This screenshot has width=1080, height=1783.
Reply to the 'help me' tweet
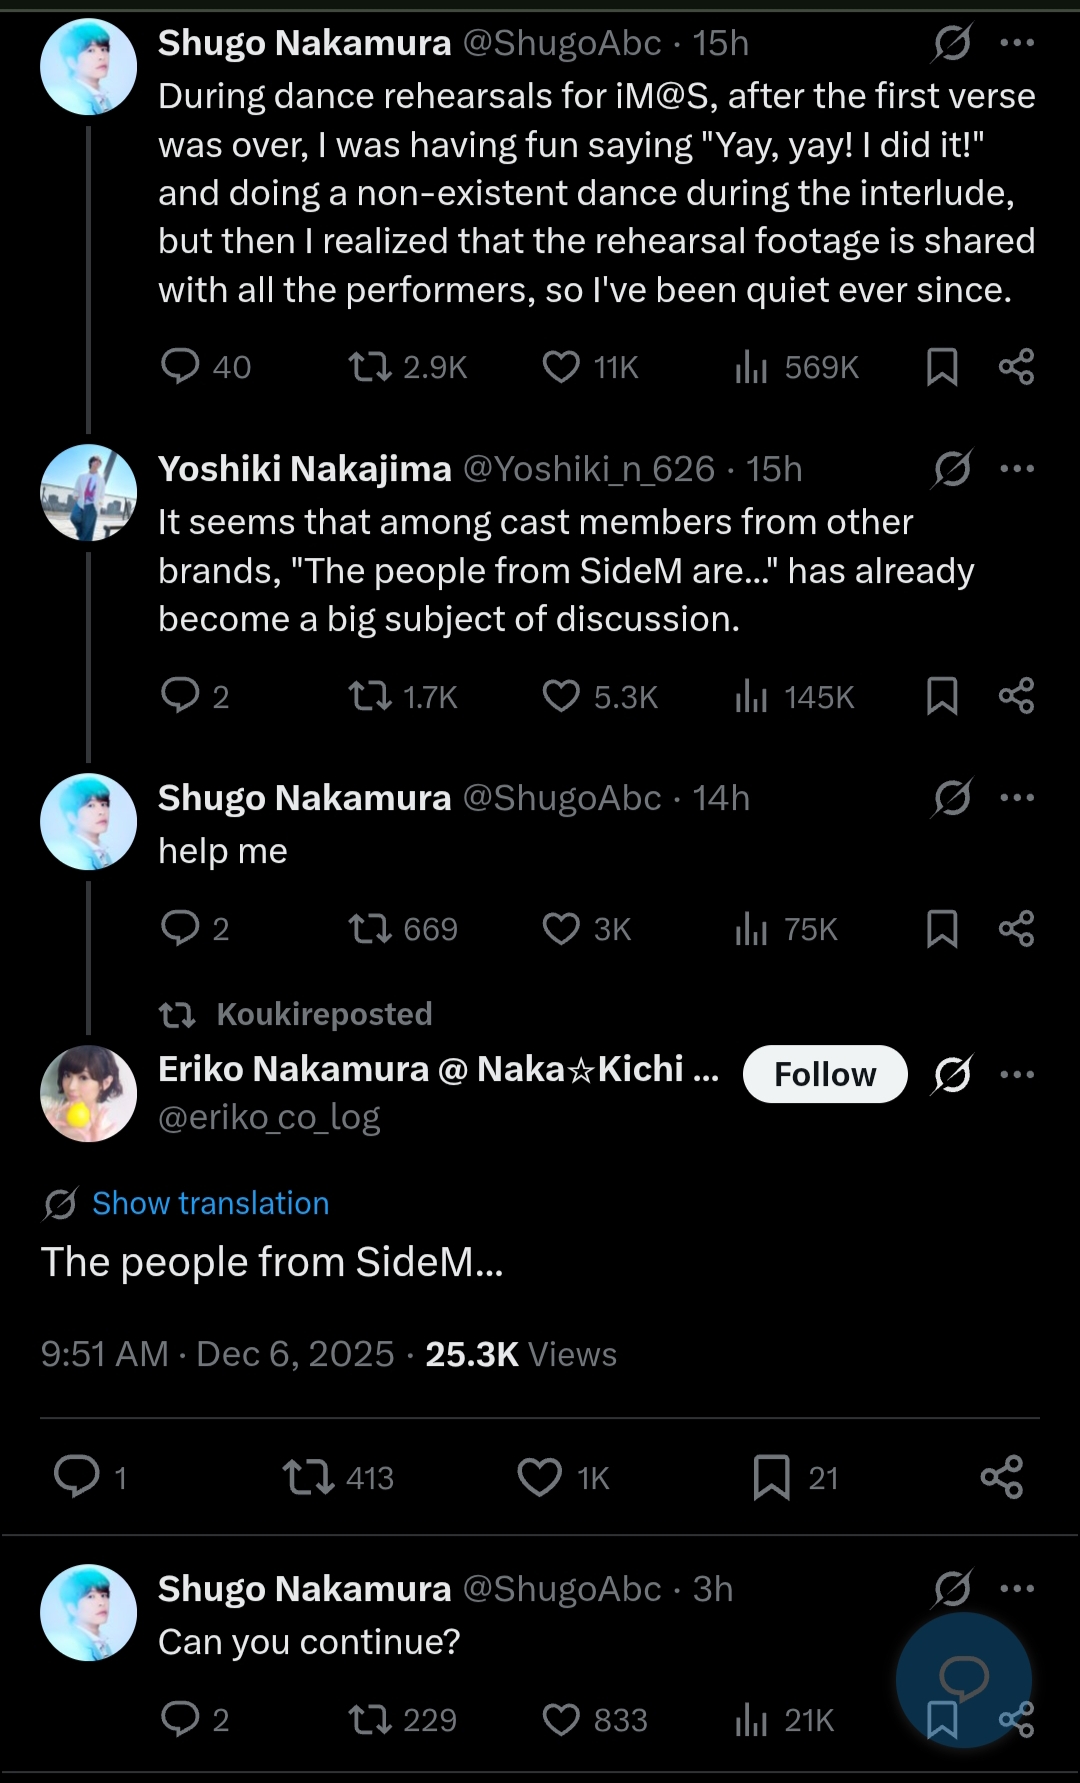click(x=180, y=928)
